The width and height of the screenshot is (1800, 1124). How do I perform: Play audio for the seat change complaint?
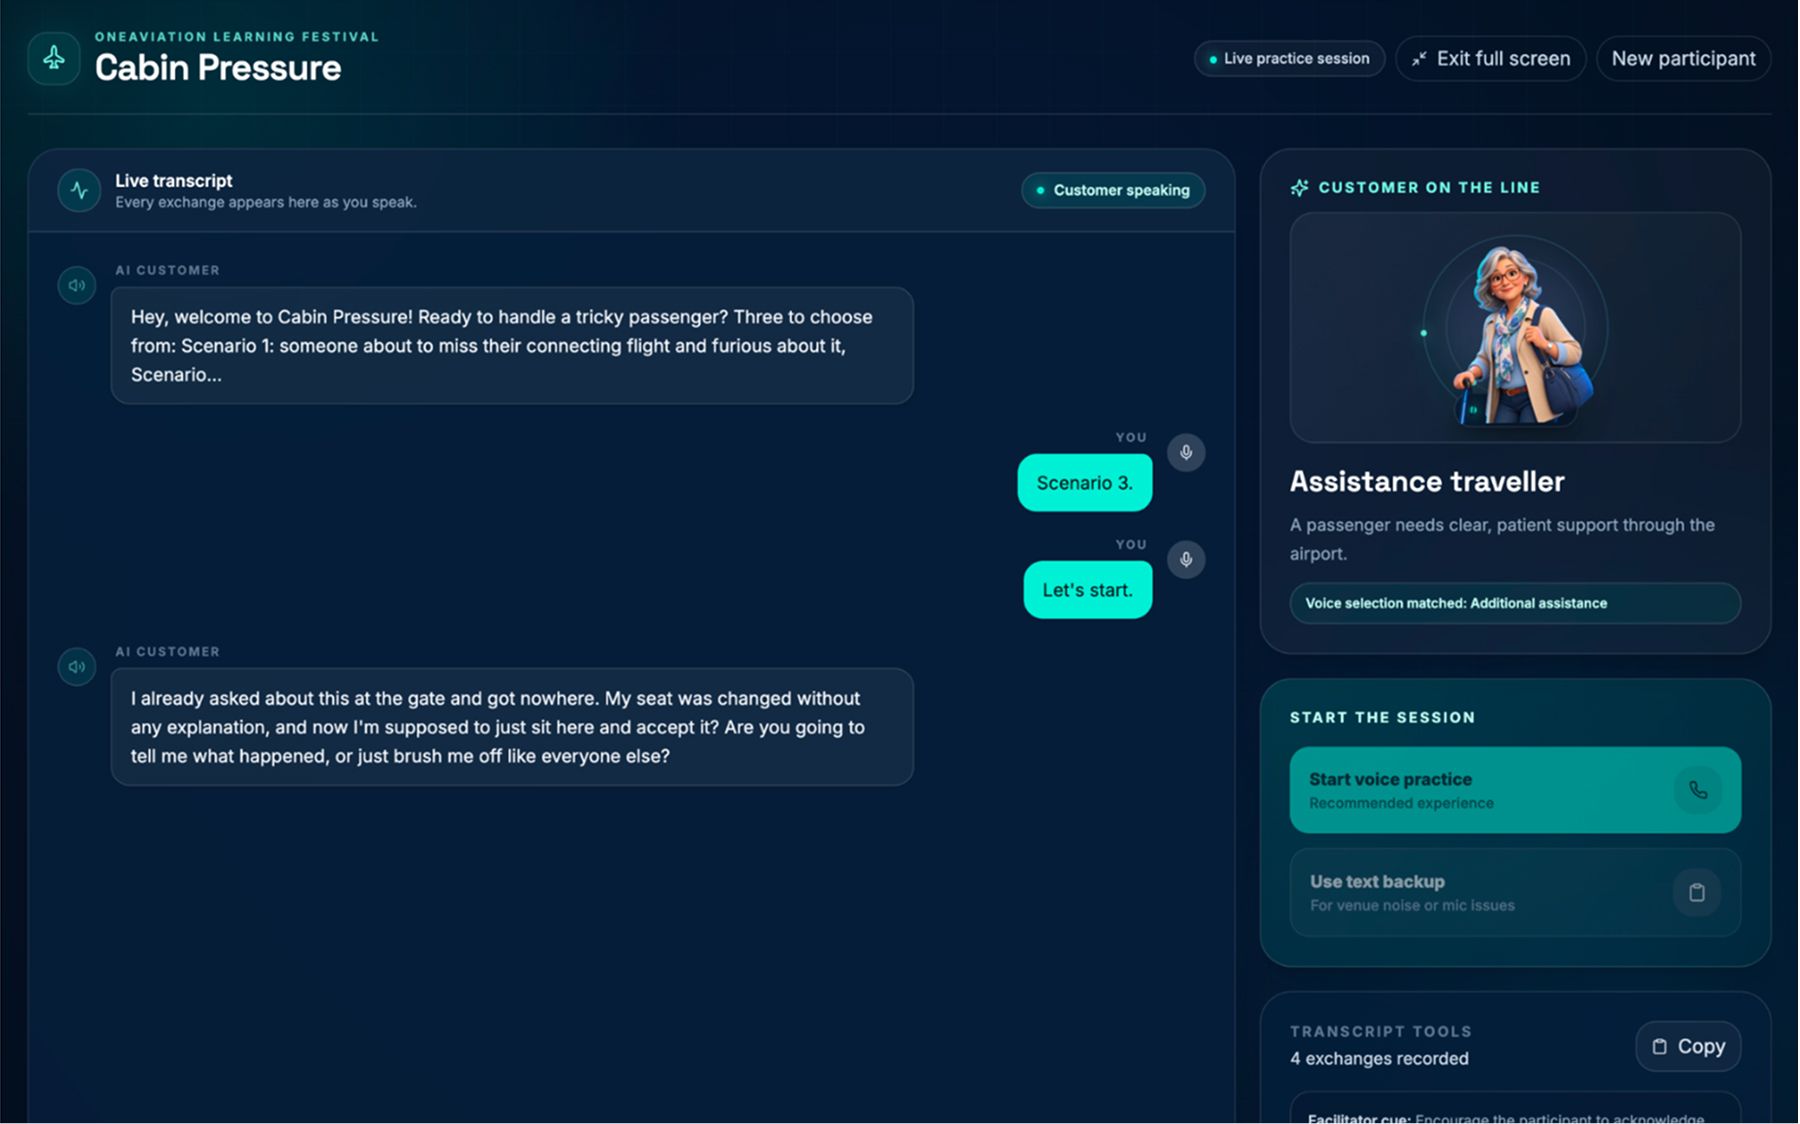click(77, 666)
